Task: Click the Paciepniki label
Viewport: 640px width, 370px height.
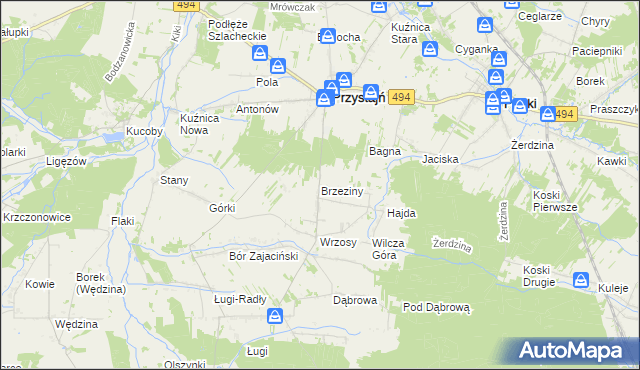Action: (x=597, y=51)
